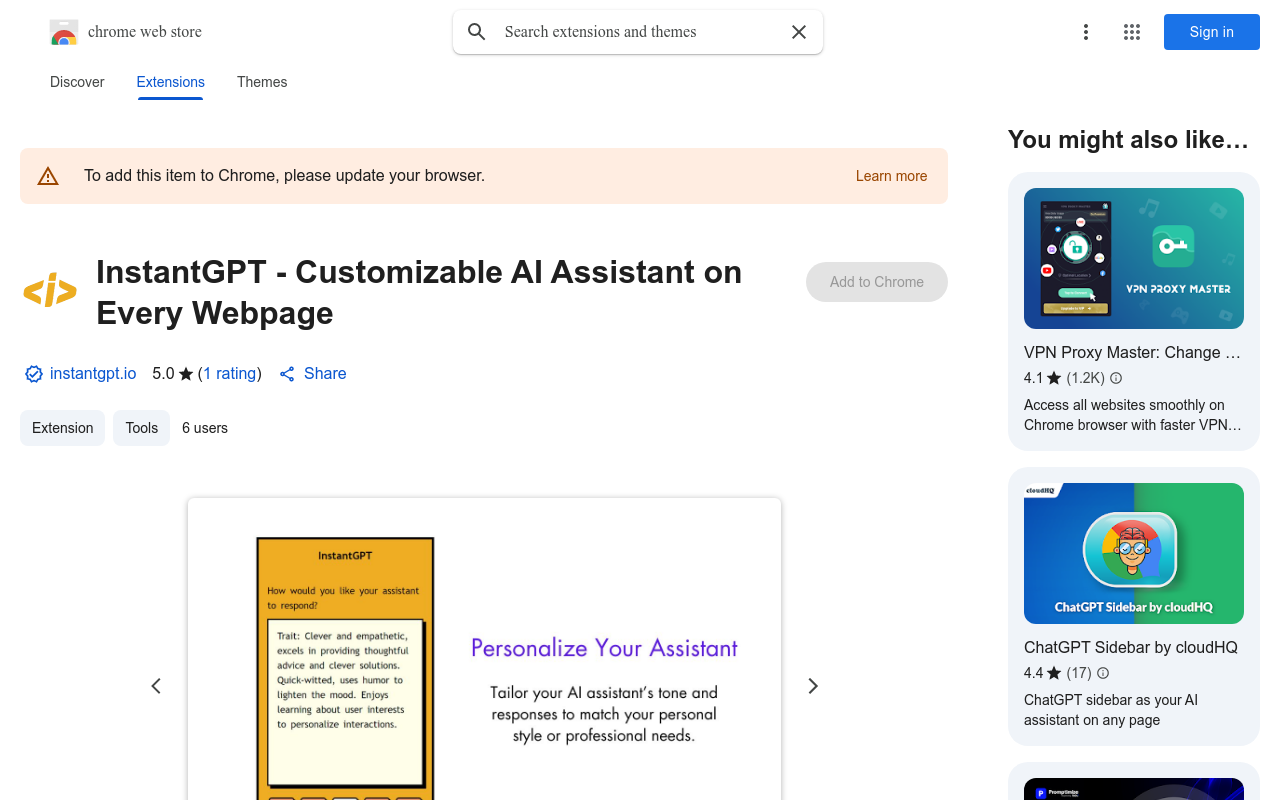Screen dimensions: 1280x800
Task: Click the disabled Add to Chrome button
Action: pyautogui.click(x=877, y=282)
